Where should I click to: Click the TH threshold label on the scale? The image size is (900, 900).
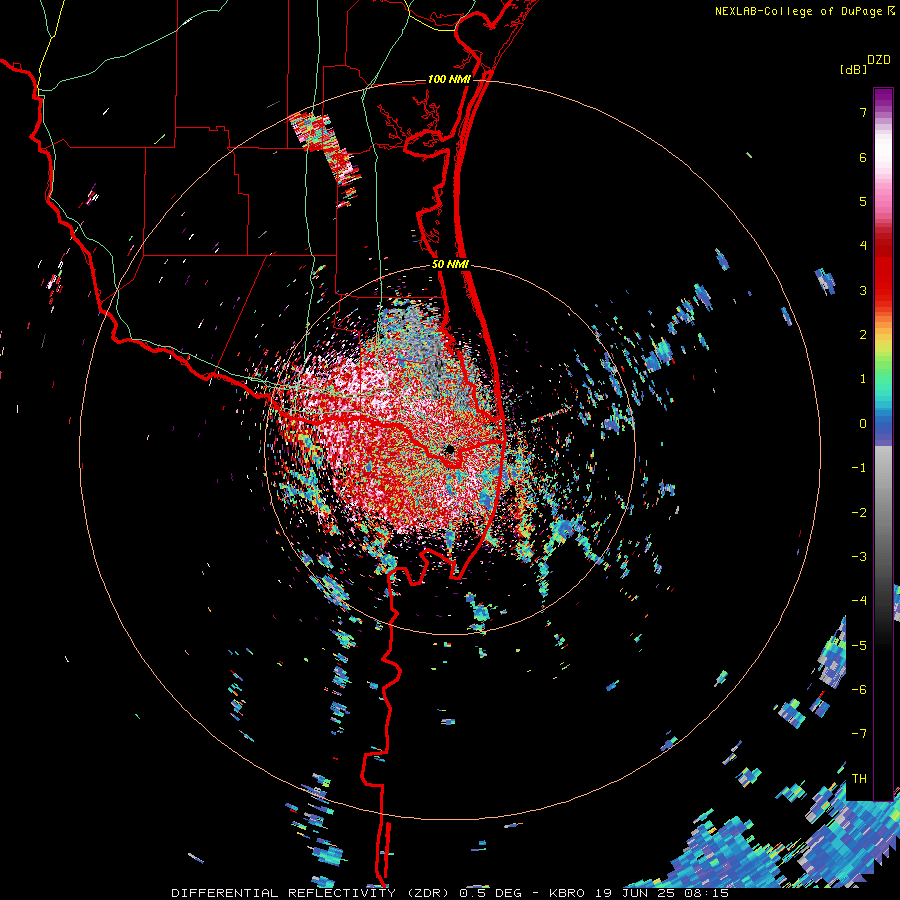(x=859, y=779)
